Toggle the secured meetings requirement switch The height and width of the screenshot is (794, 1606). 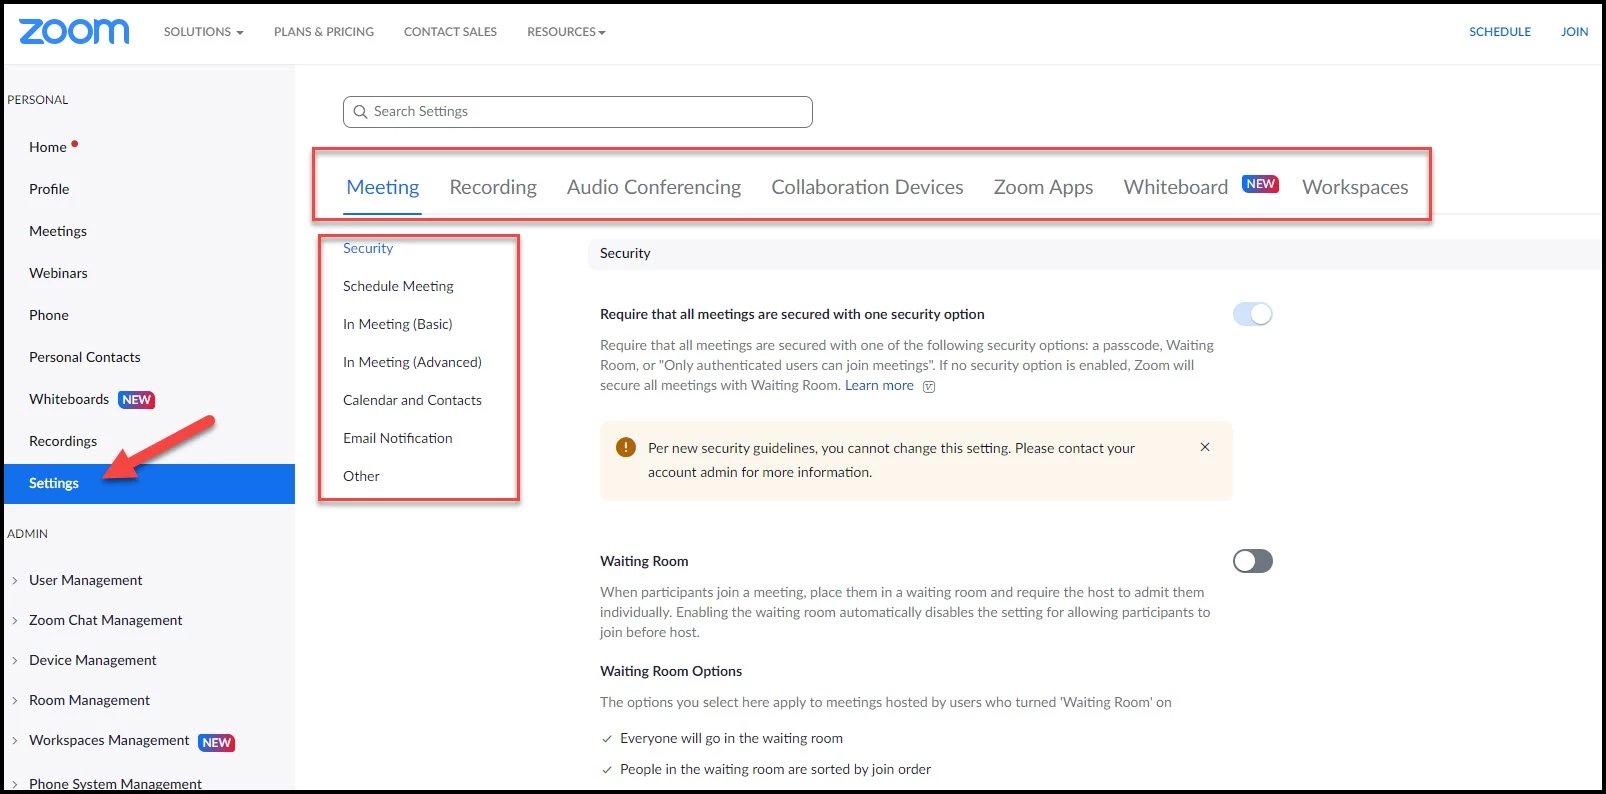pos(1252,314)
